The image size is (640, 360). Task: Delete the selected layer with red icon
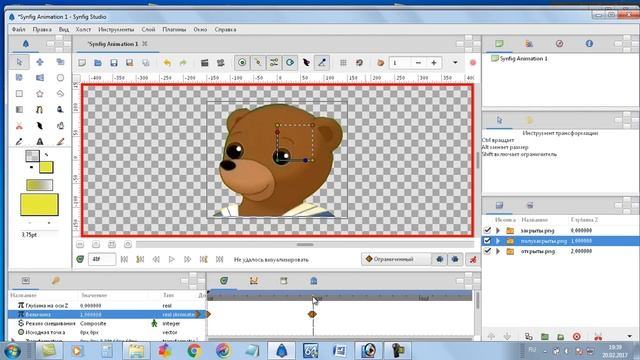tap(576, 337)
